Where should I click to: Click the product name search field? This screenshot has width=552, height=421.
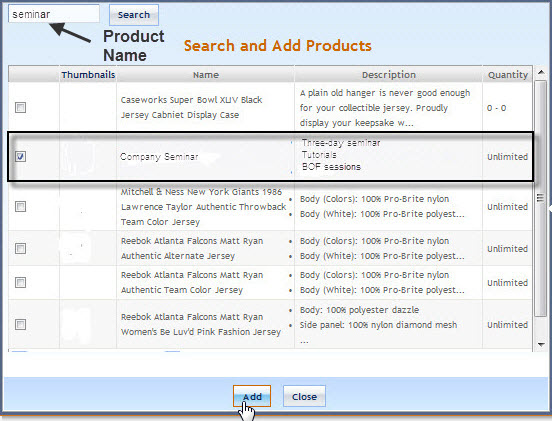[54, 14]
